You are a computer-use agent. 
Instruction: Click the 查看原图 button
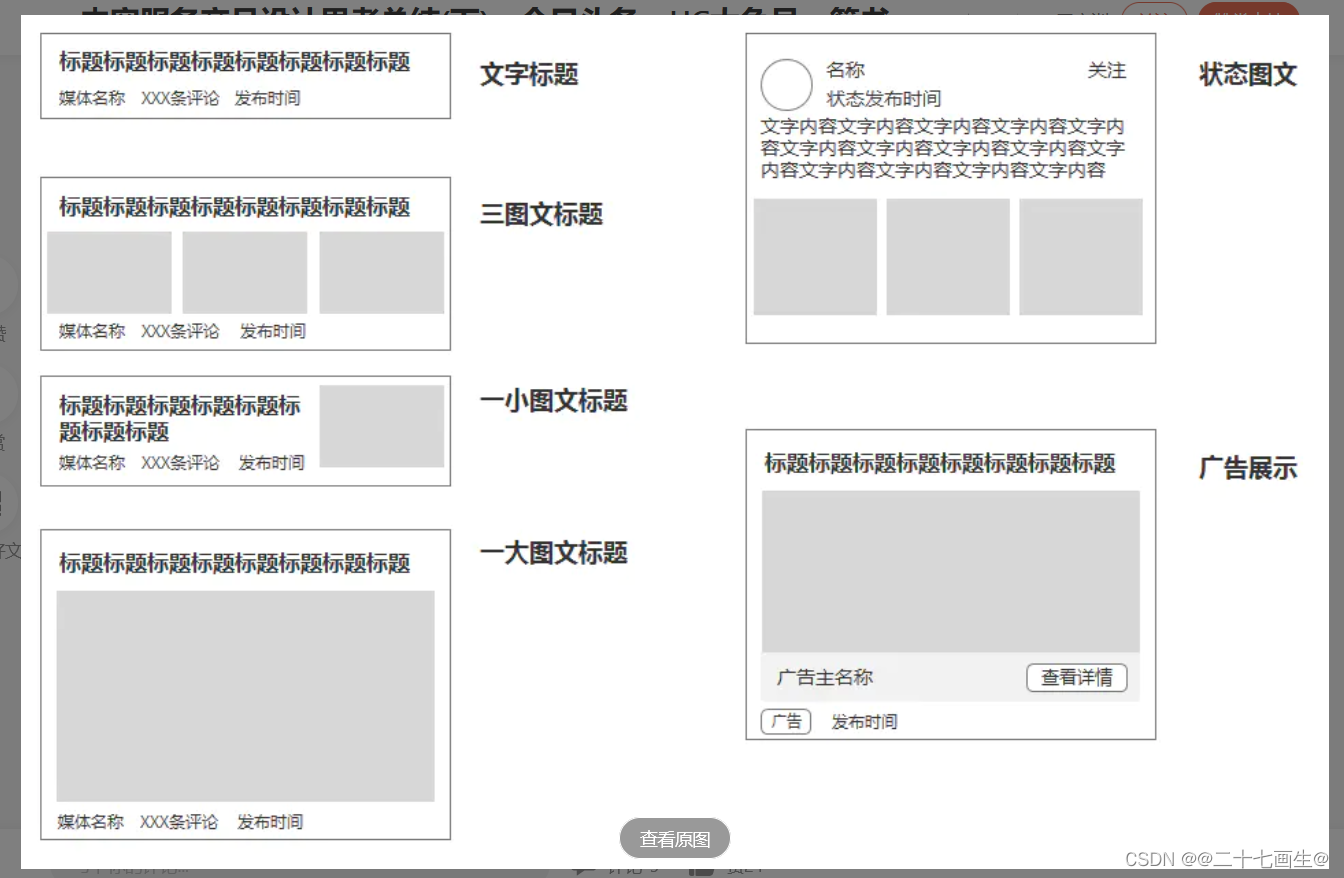click(675, 839)
